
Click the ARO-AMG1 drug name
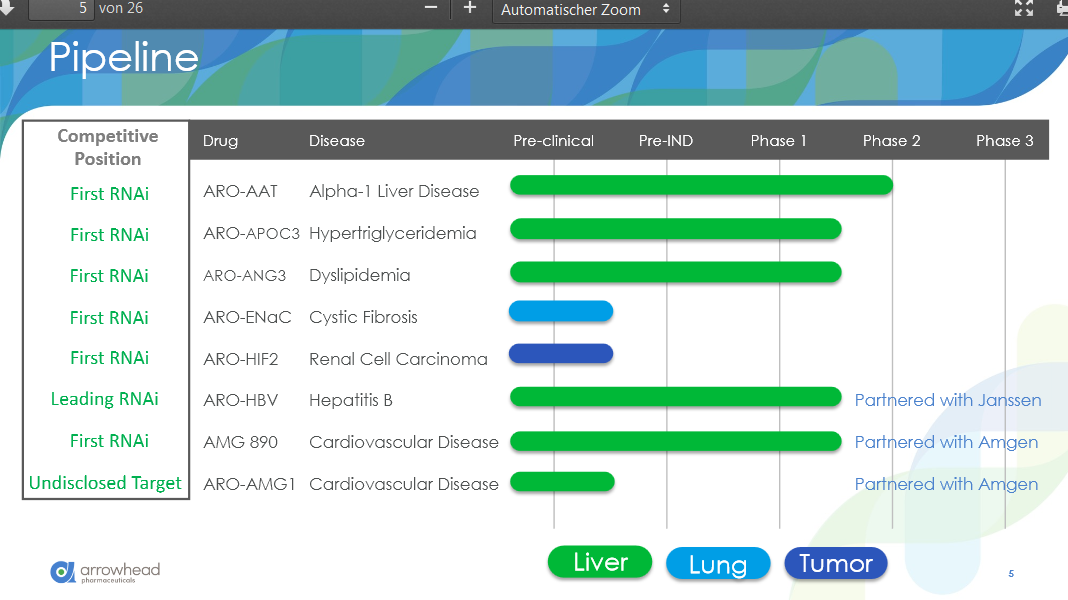coord(249,484)
